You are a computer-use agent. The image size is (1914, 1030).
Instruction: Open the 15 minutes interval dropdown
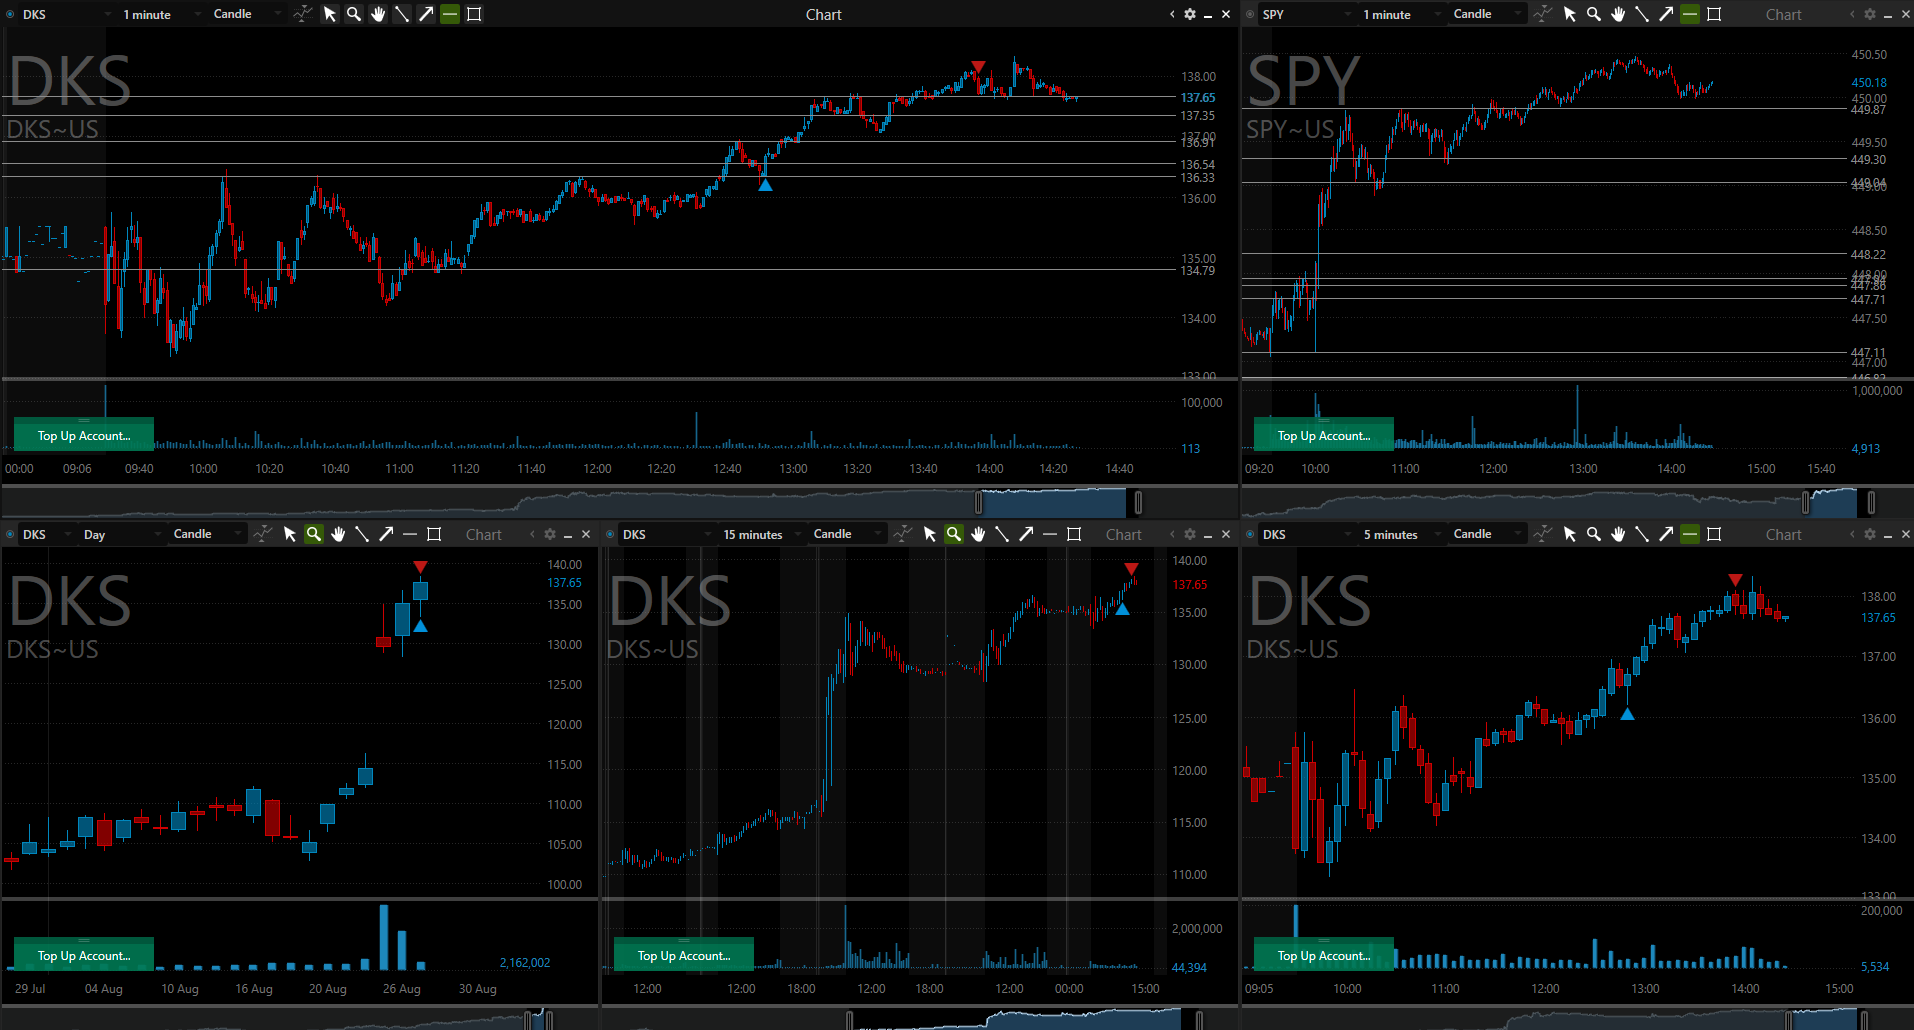point(762,534)
